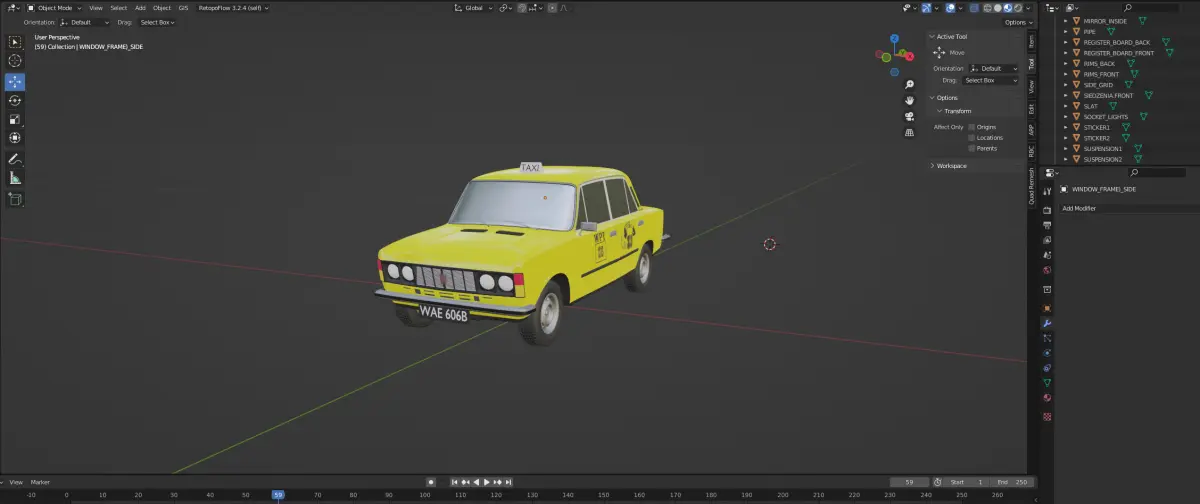Toggle Parents checkbox under Affect Only
The height and width of the screenshot is (504, 1200).
[x=971, y=148]
